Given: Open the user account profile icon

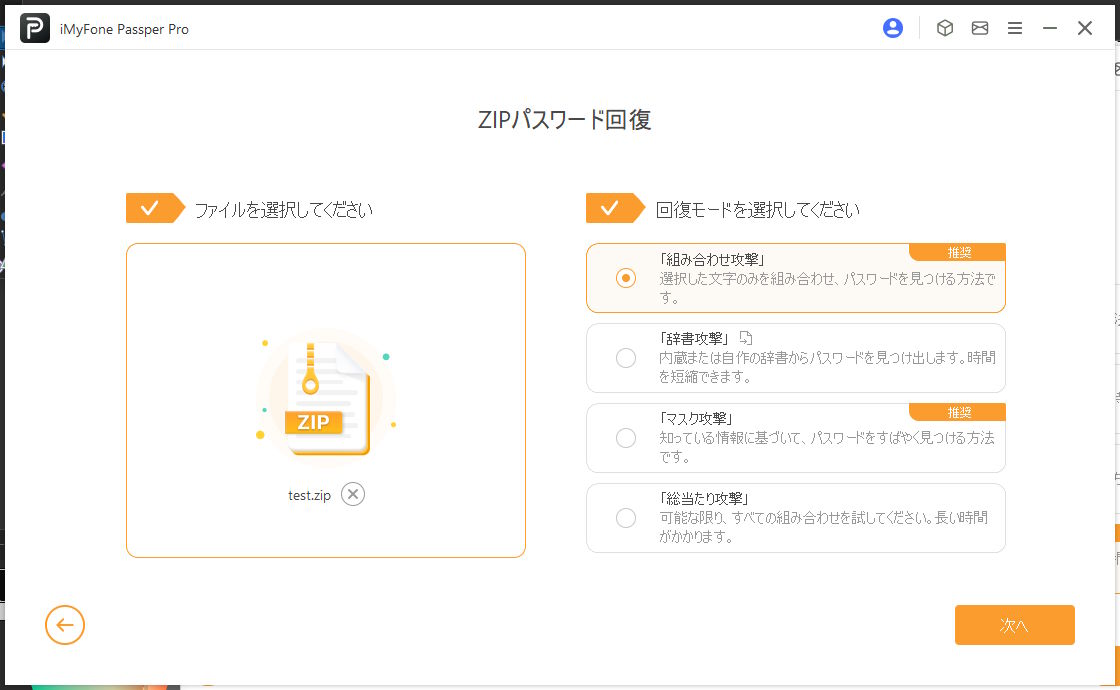Looking at the screenshot, I should click(x=893, y=28).
